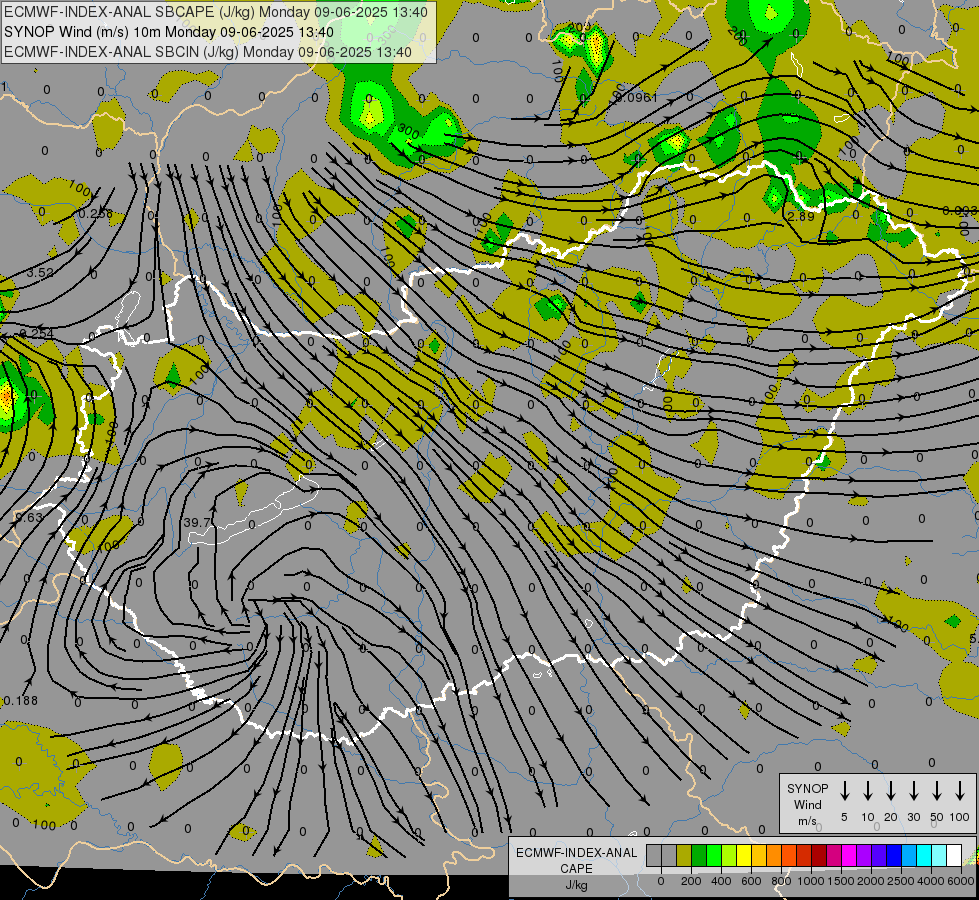Pick the first gray CAPE legend swatch
This screenshot has width=979, height=900.
654,855
